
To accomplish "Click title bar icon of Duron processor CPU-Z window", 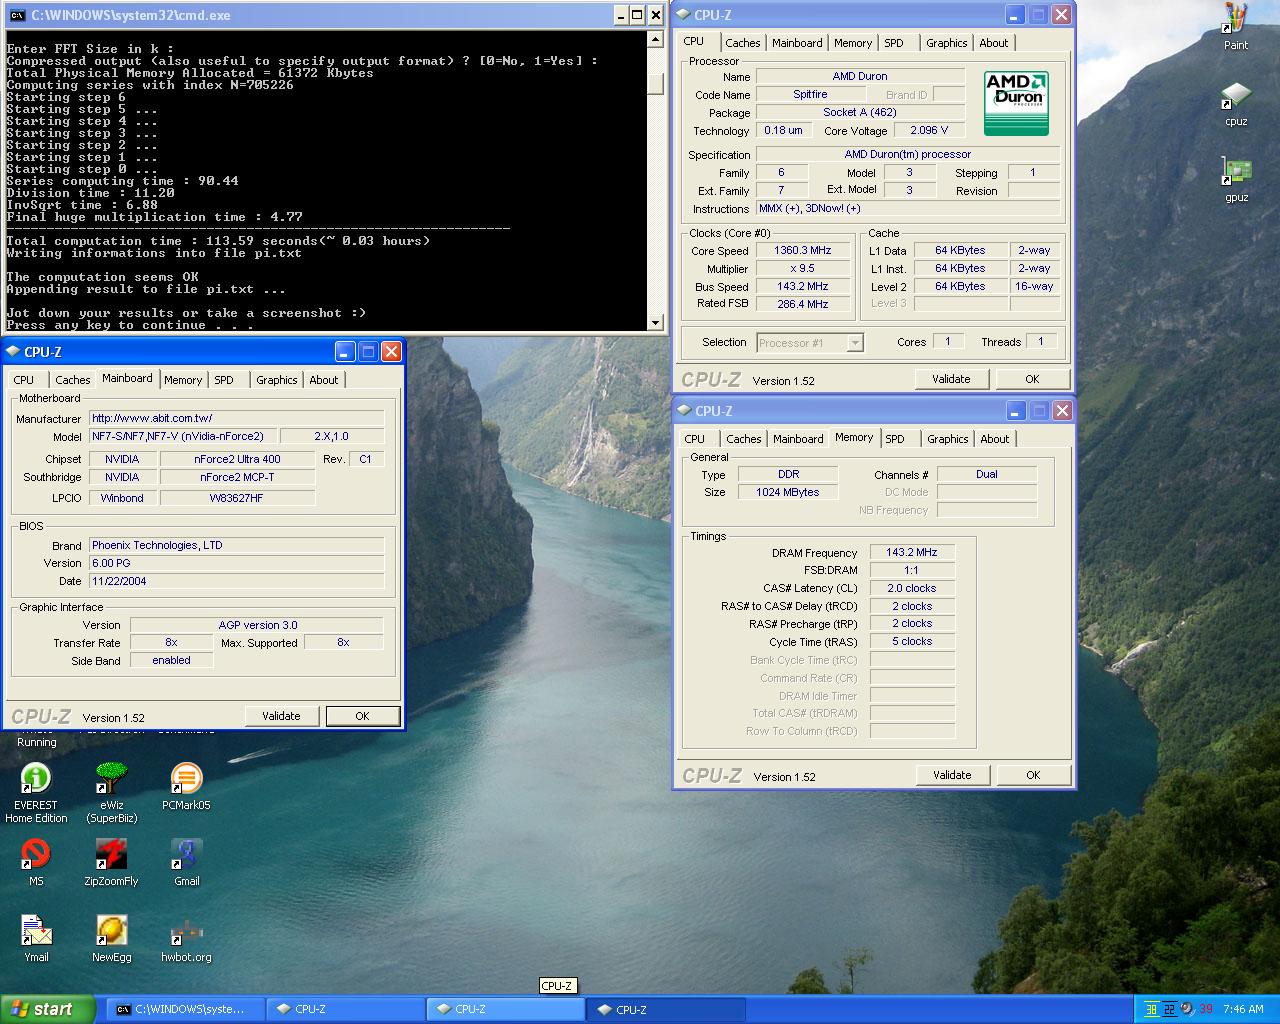I will 683,15.
